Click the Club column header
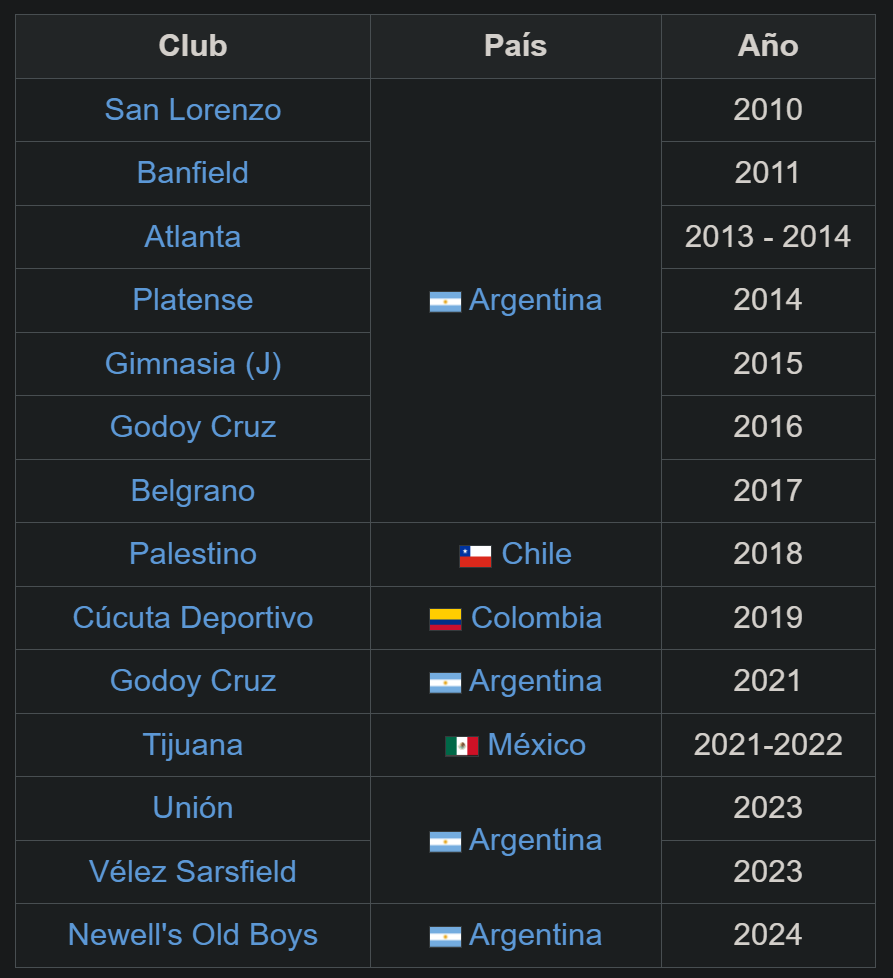The height and width of the screenshot is (978, 893). (x=193, y=46)
